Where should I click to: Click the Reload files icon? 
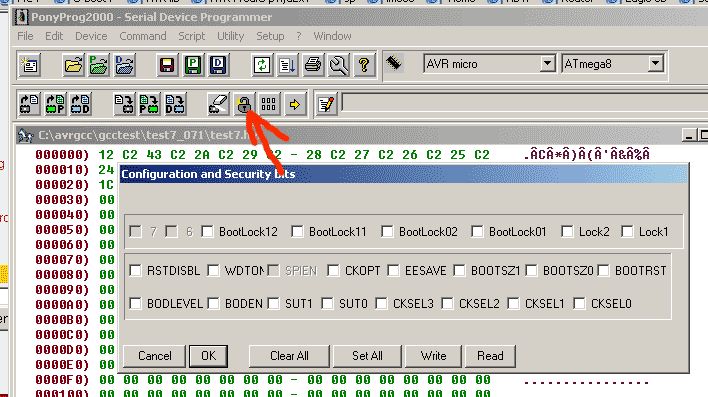pyautogui.click(x=262, y=65)
